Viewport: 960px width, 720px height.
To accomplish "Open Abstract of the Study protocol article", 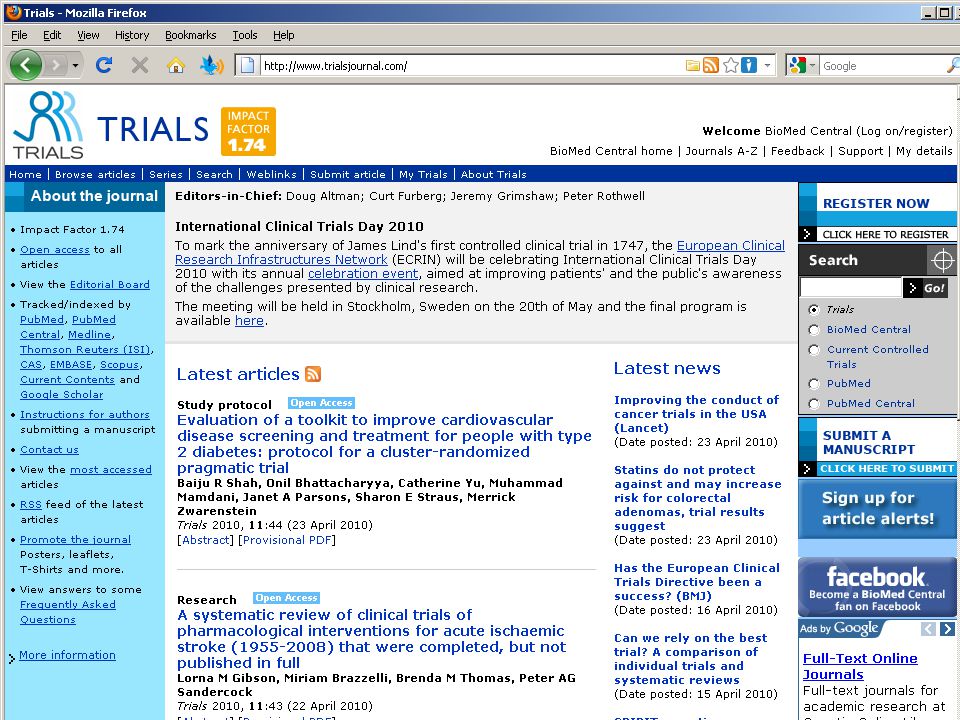I will pyautogui.click(x=206, y=540).
